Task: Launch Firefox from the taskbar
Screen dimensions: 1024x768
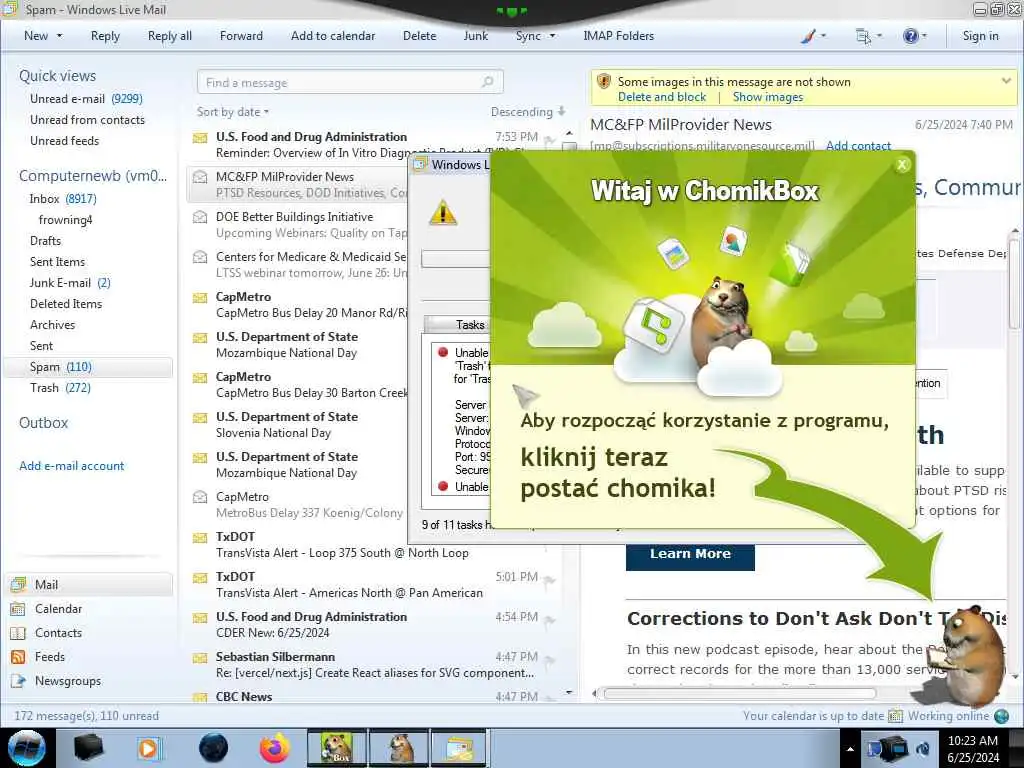Action: [274, 748]
